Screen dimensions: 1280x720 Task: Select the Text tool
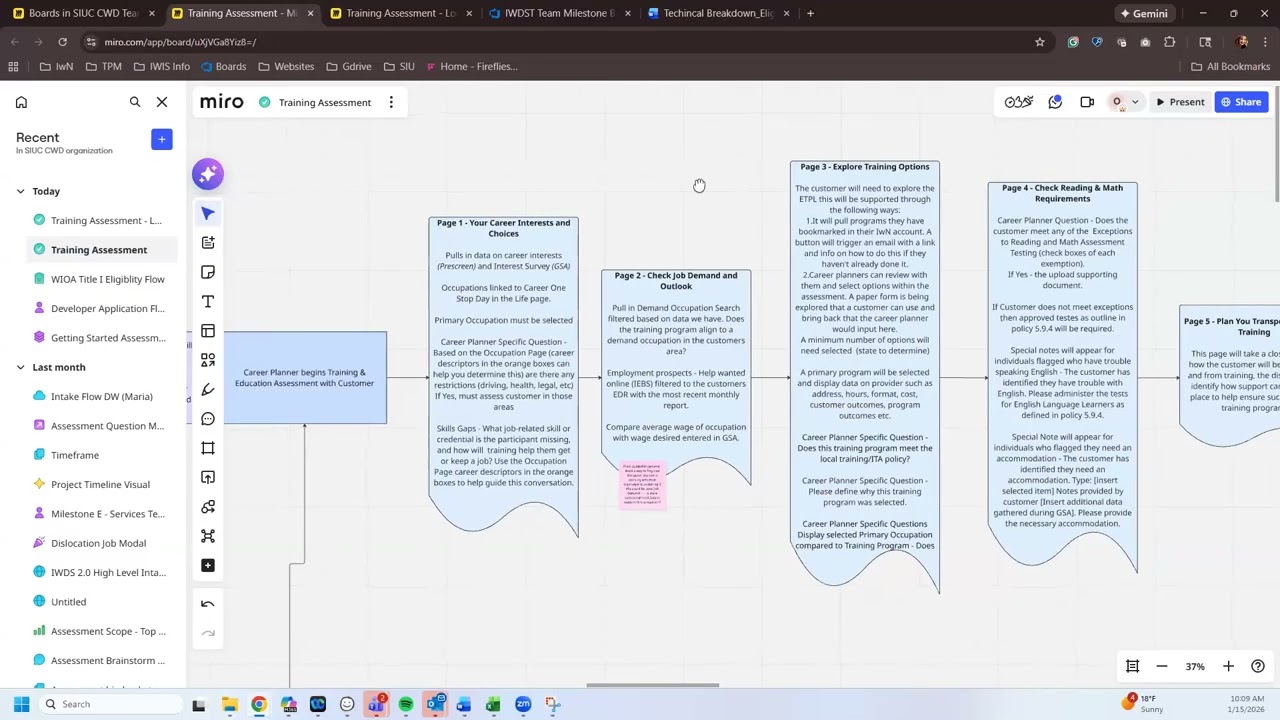click(x=208, y=301)
